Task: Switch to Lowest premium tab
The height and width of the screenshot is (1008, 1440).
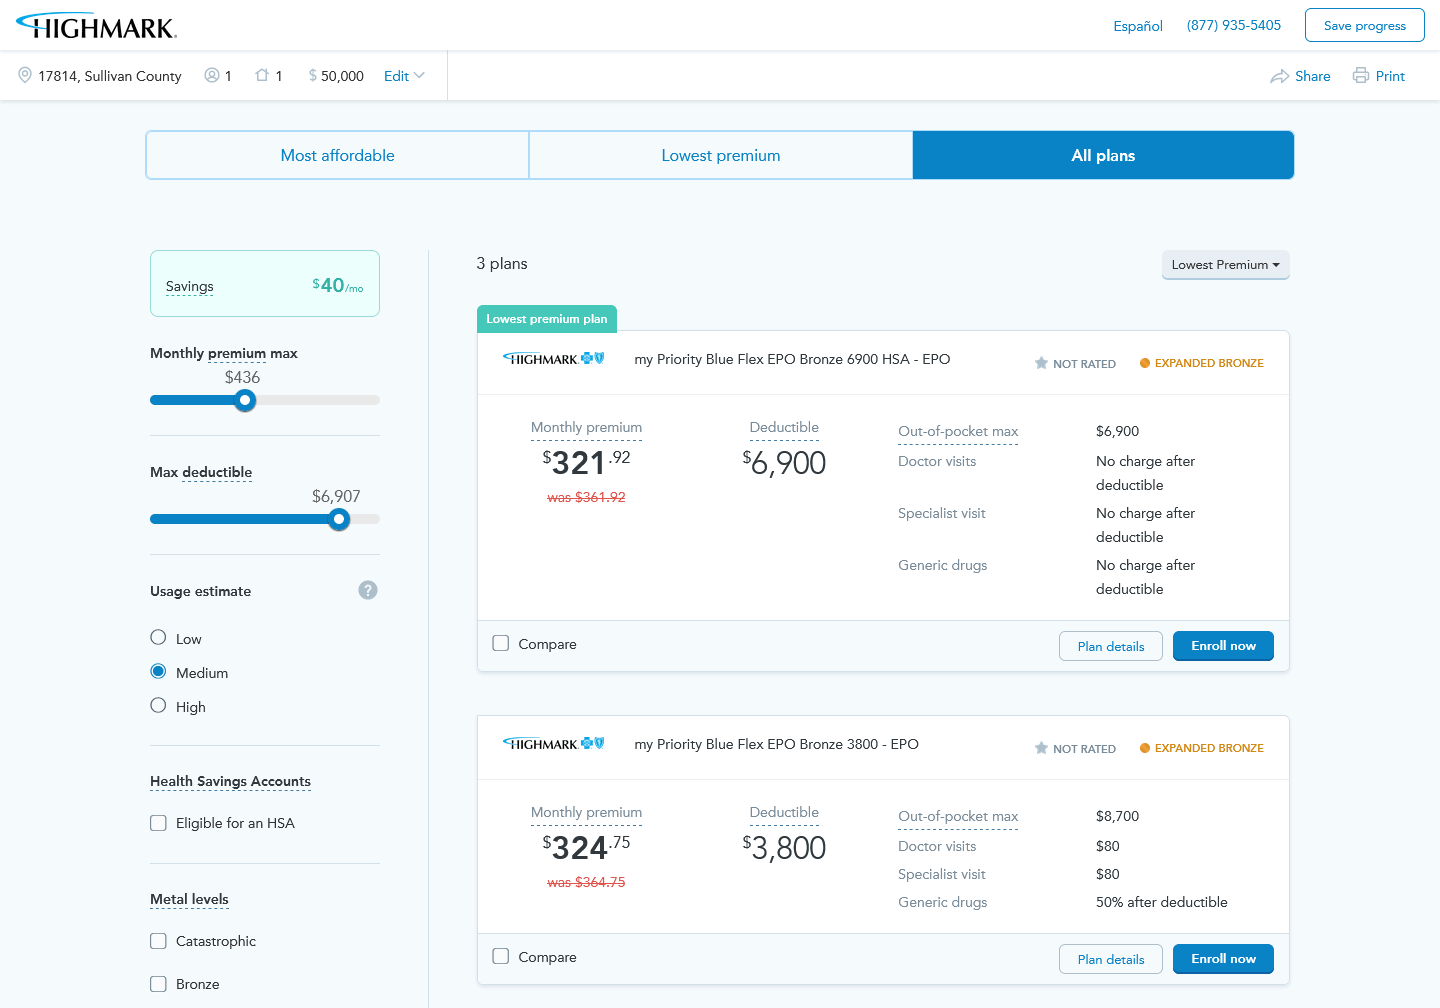Action: 720,155
